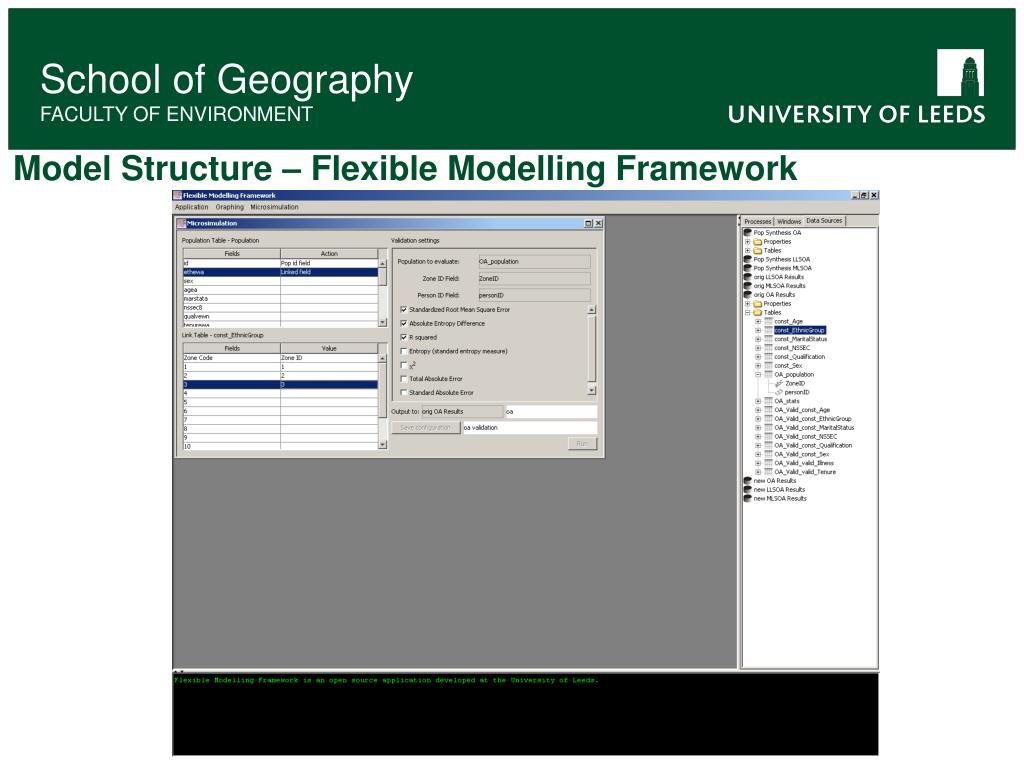
Task: Expand the const_EthnicGroup table node
Action: [758, 330]
